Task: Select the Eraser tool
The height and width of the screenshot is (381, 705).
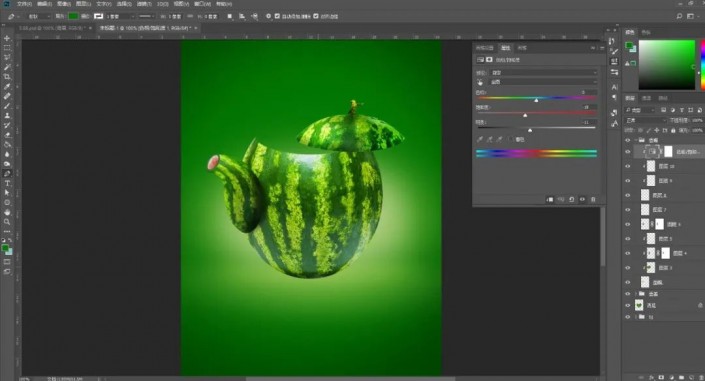Action: (x=7, y=134)
